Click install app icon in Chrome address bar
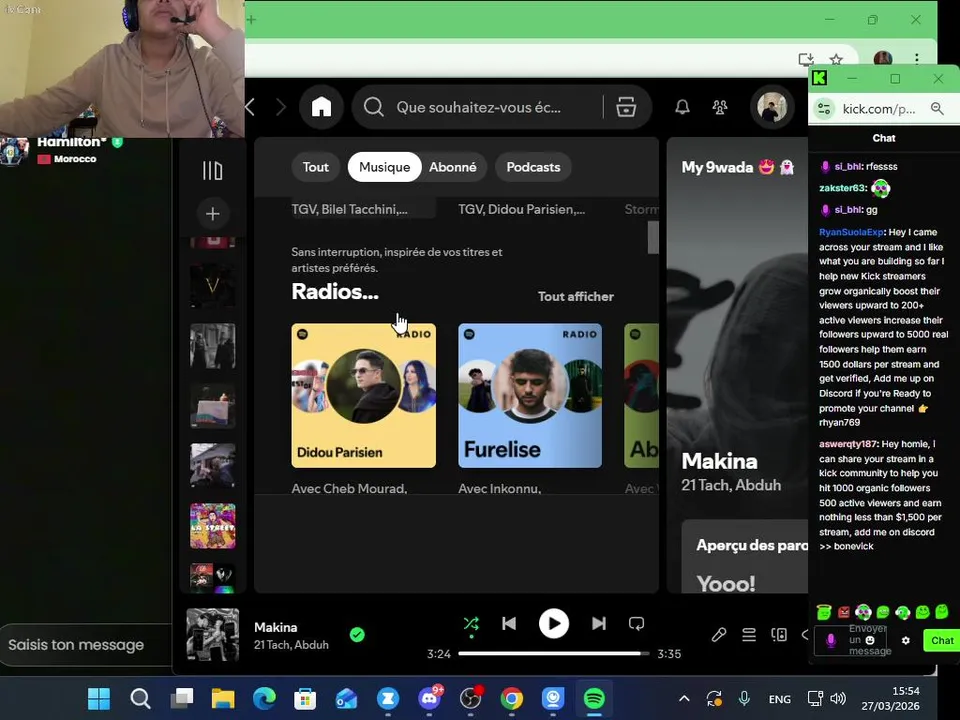 tap(806, 59)
